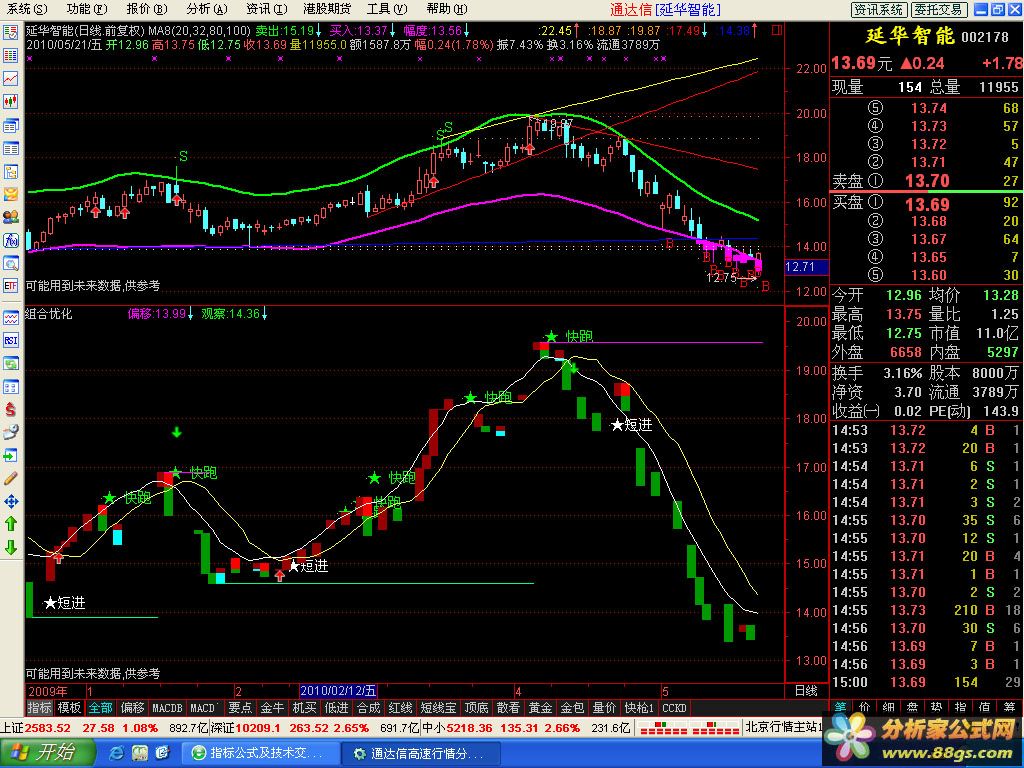Open the orange envelope message icon
The width and height of the screenshot is (1024, 768).
click(10, 194)
